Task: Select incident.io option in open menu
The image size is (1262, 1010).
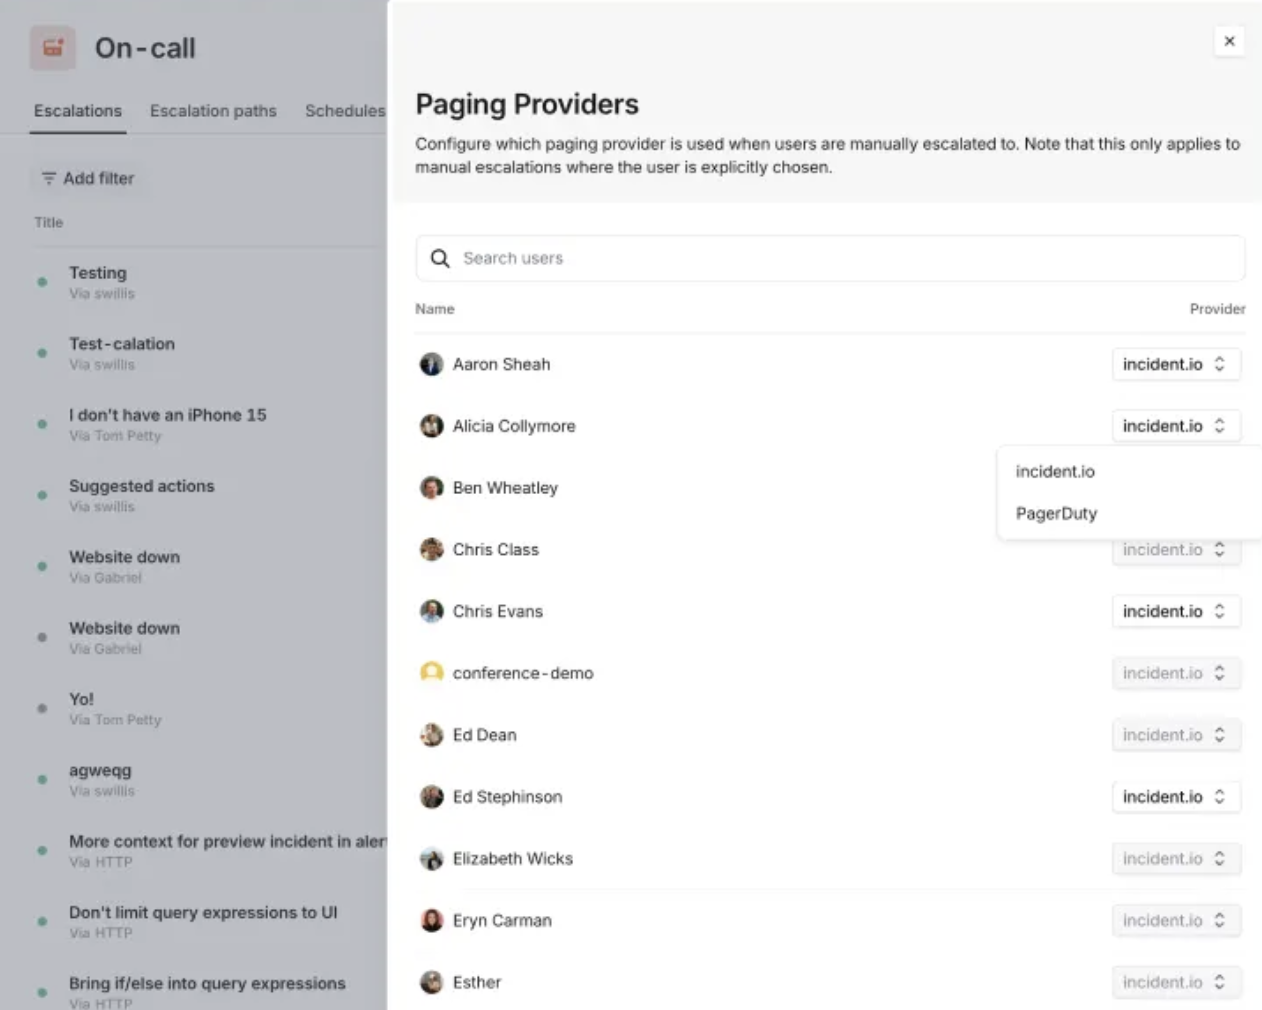Action: [x=1055, y=472]
